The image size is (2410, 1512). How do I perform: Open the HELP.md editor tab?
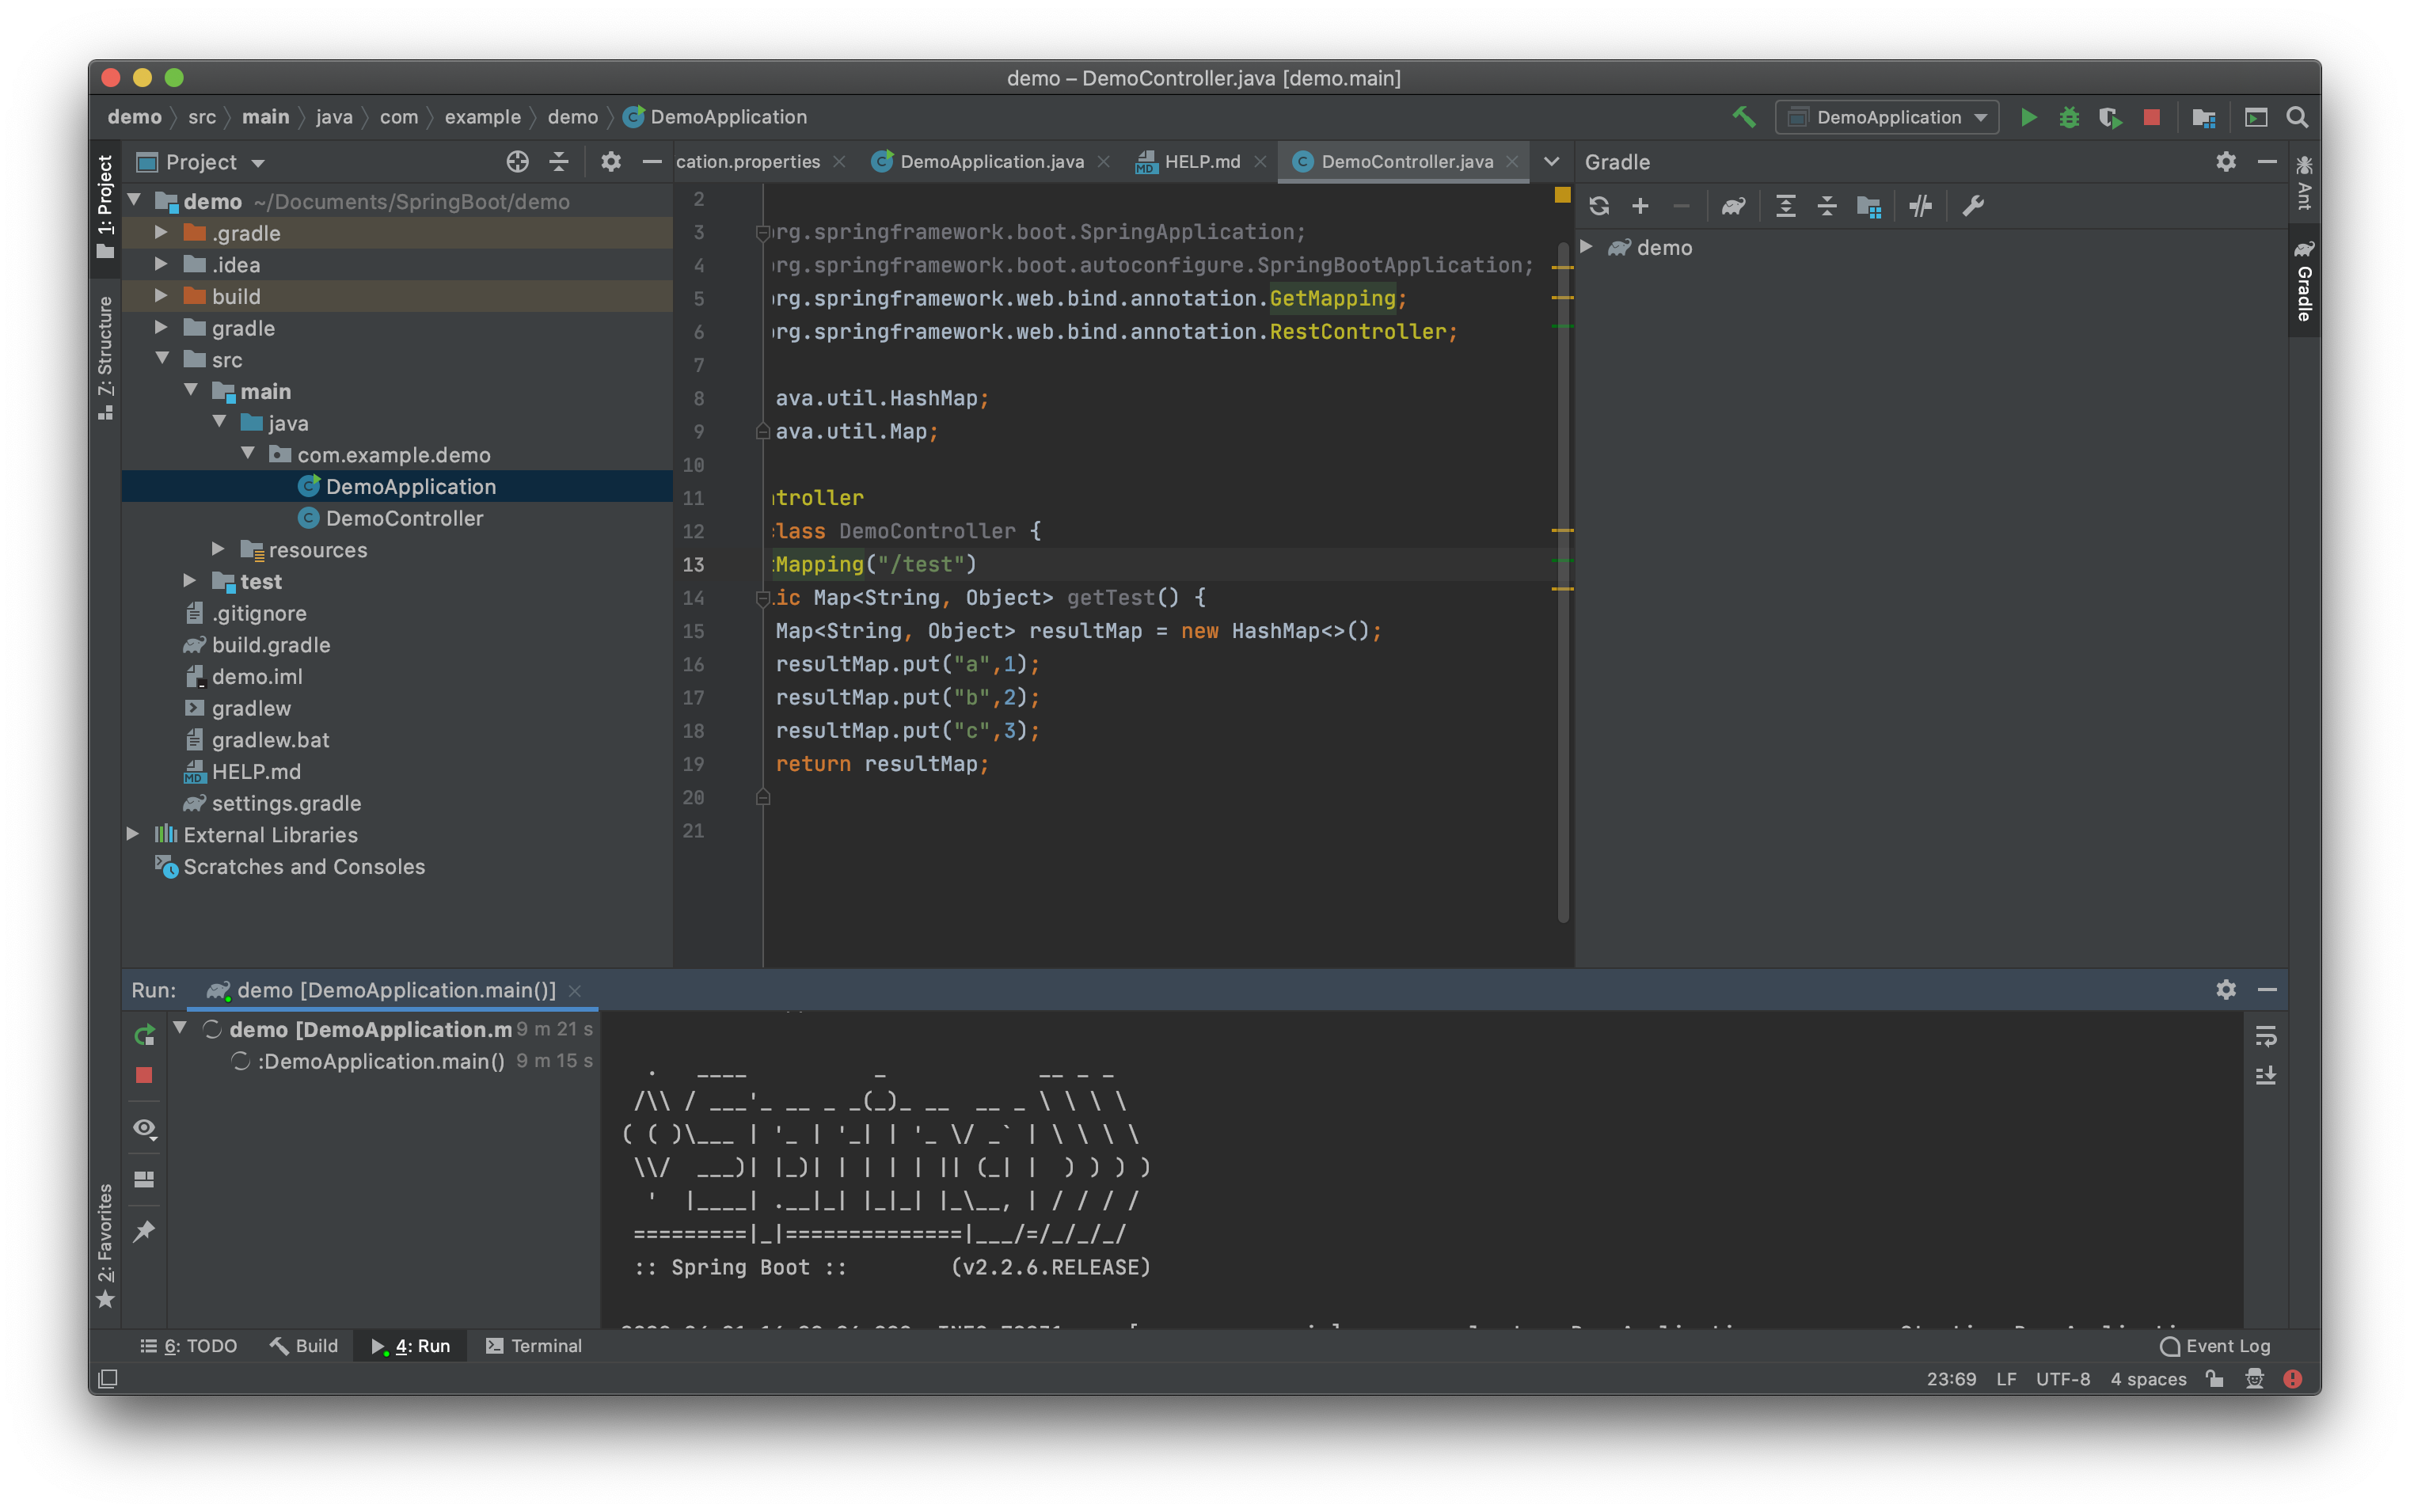[1201, 162]
